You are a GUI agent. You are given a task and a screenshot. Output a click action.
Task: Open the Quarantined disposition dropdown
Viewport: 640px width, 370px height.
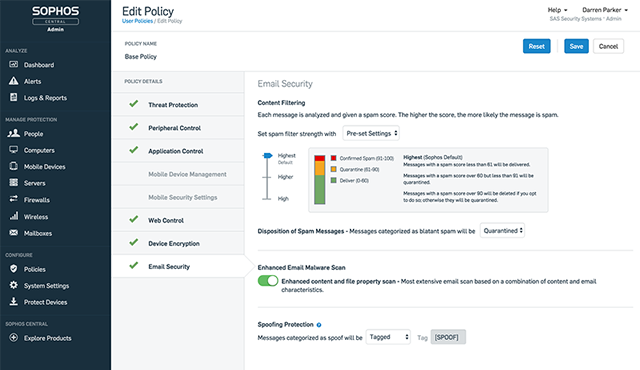pos(502,230)
